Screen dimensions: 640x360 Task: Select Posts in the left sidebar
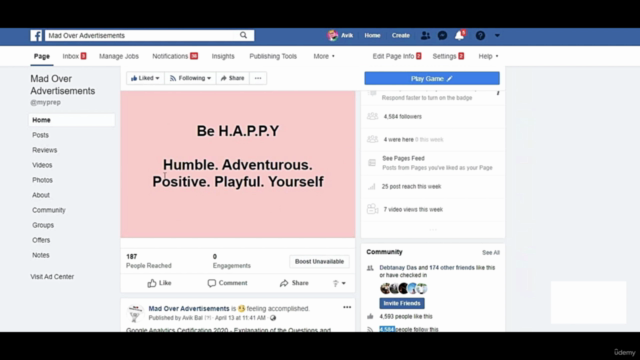point(40,135)
